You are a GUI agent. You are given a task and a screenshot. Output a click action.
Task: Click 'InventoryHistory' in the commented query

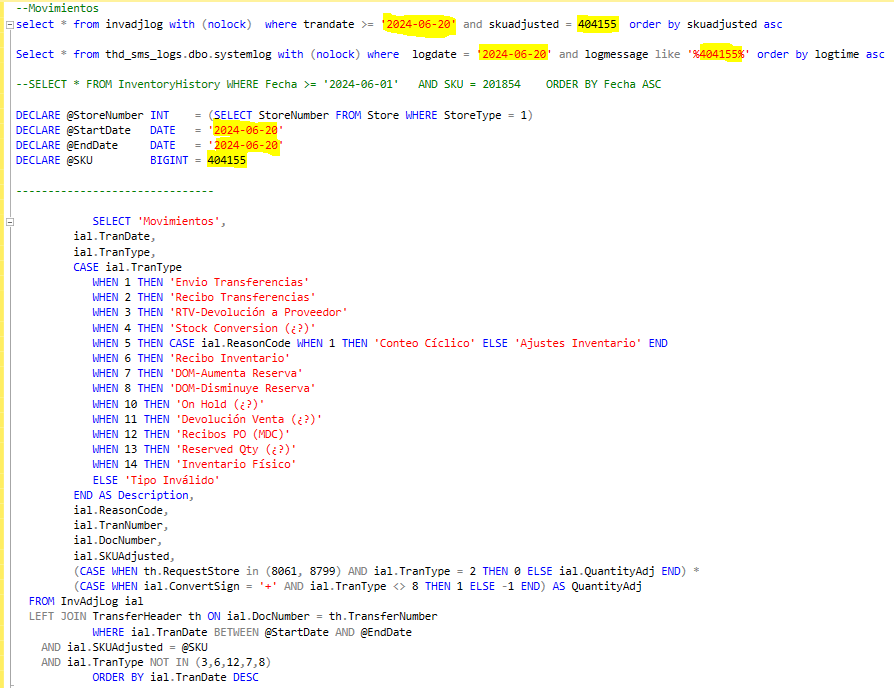pyautogui.click(x=169, y=84)
